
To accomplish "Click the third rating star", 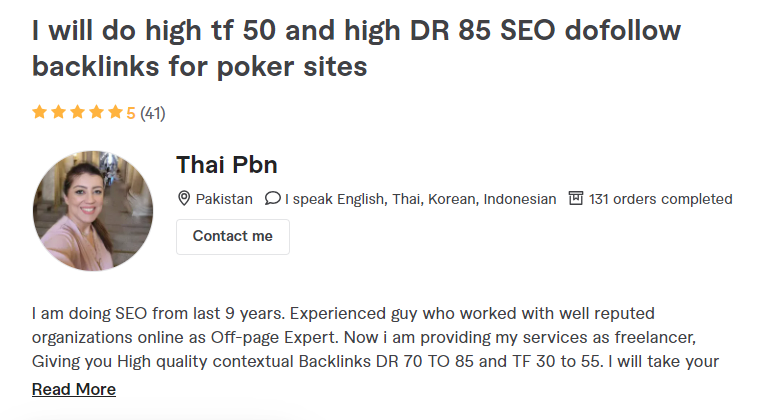I will click(77, 112).
